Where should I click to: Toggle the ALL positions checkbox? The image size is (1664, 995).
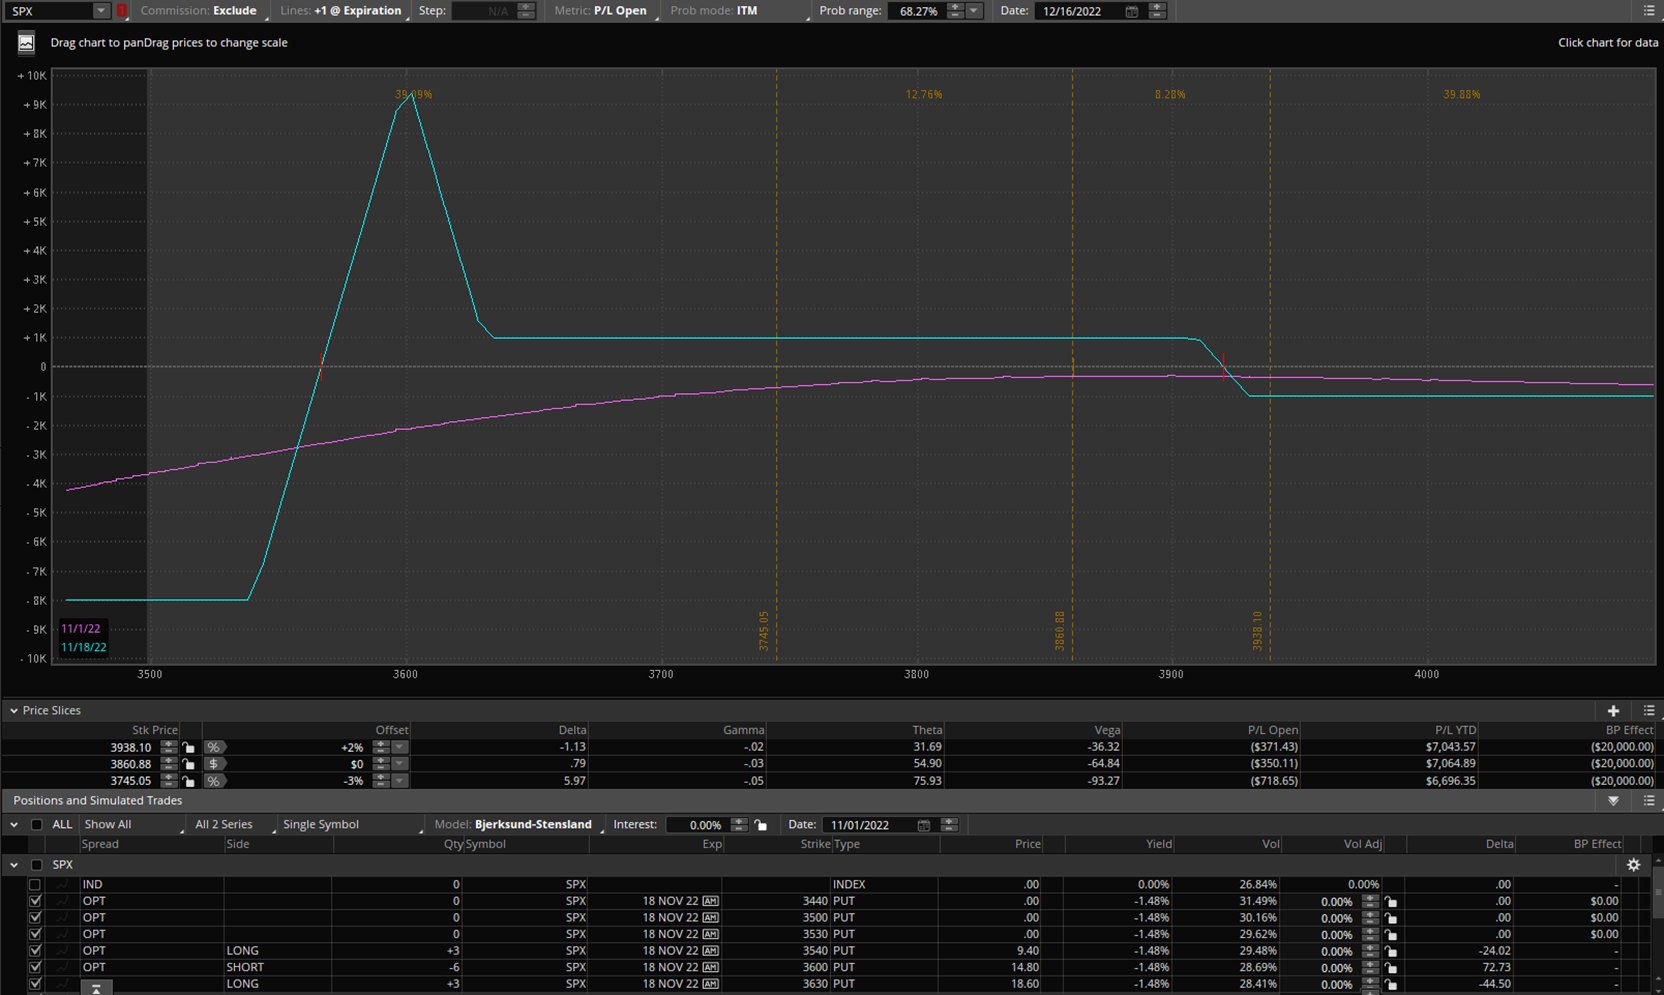(x=37, y=825)
